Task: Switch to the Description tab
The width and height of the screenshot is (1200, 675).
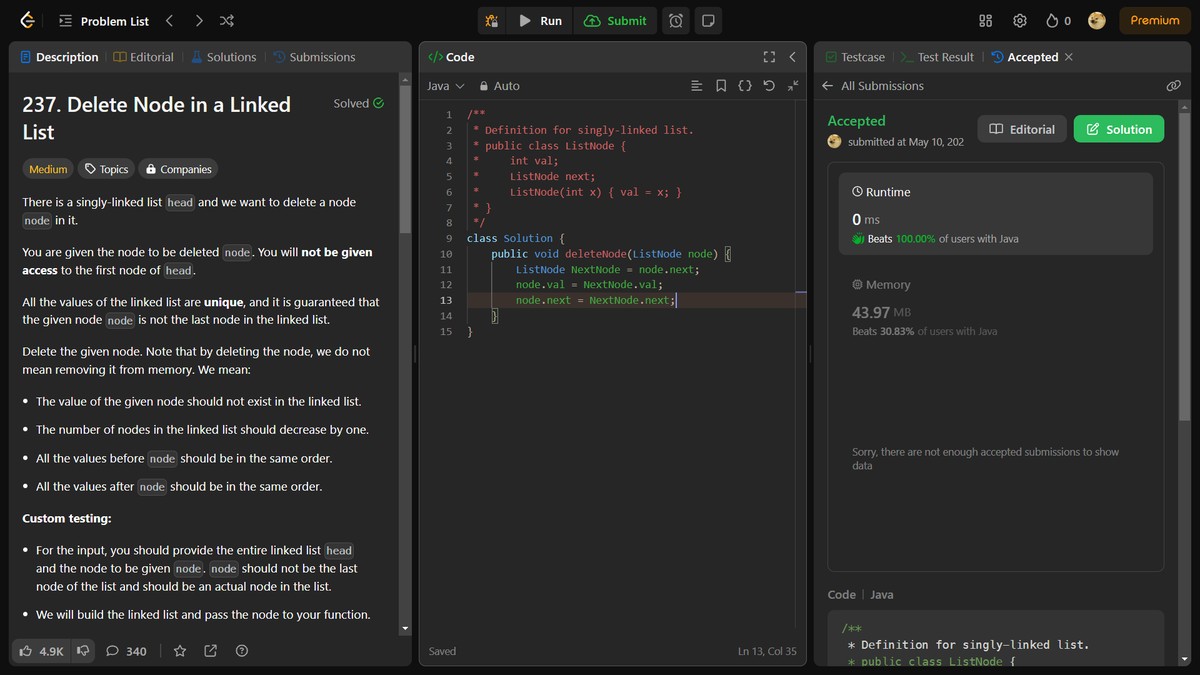Action: tap(60, 57)
